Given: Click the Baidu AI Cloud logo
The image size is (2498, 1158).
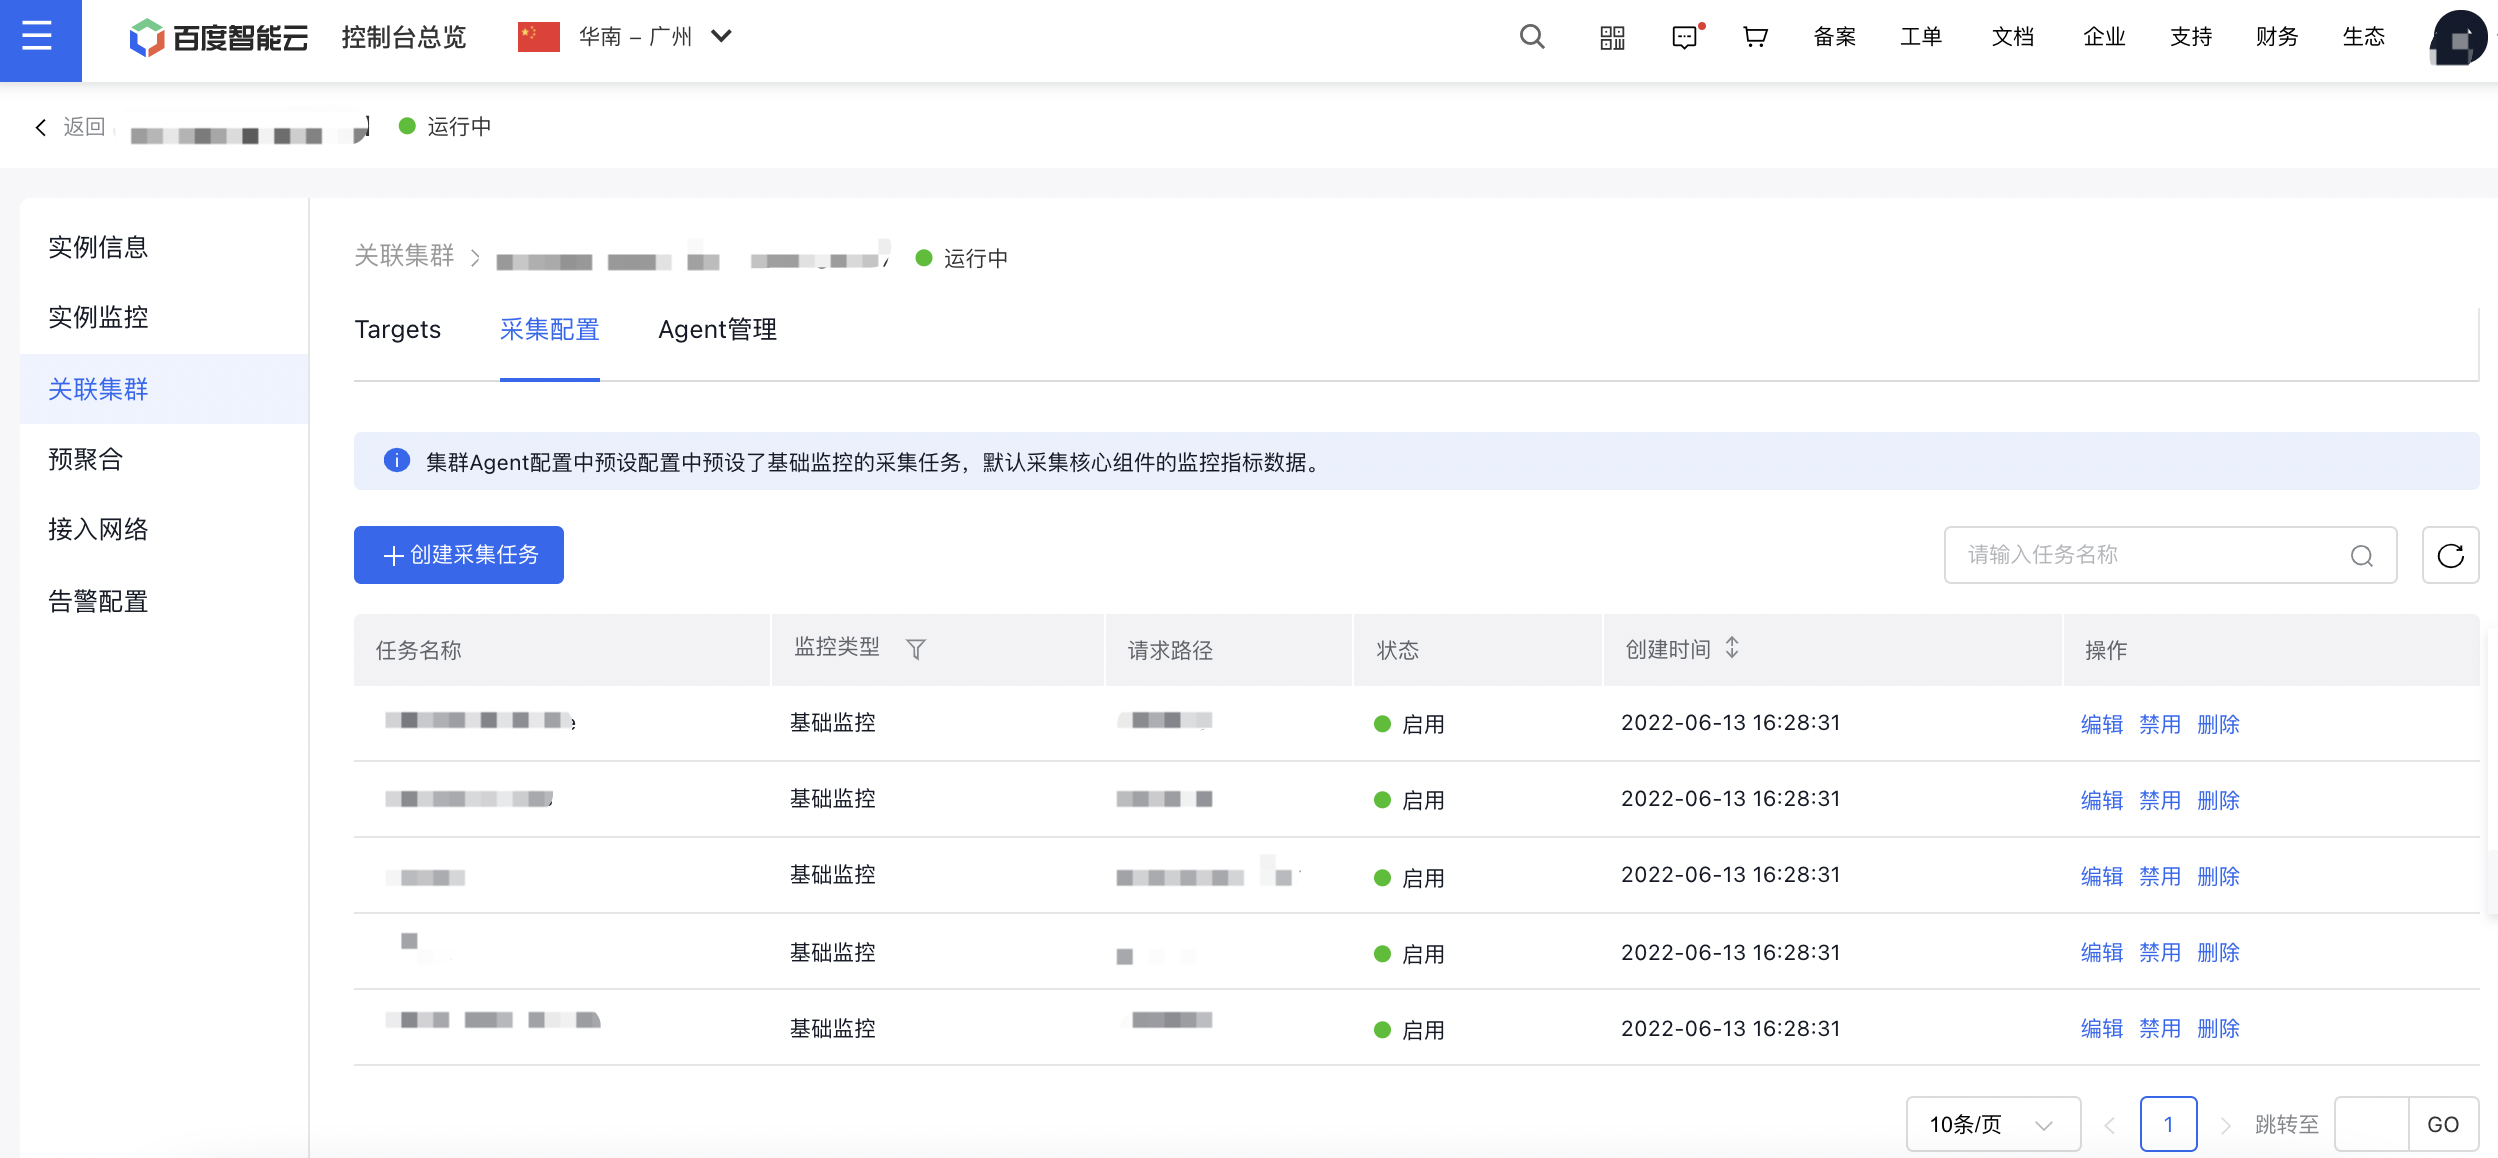Looking at the screenshot, I should (x=218, y=38).
